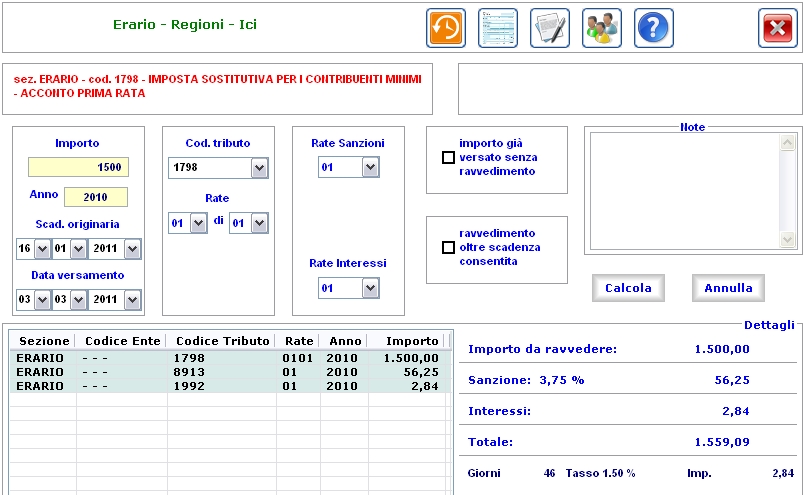The width and height of the screenshot is (805, 495).
Task: Click the 'Tasso 1.50 %' text
Action: tap(600, 473)
